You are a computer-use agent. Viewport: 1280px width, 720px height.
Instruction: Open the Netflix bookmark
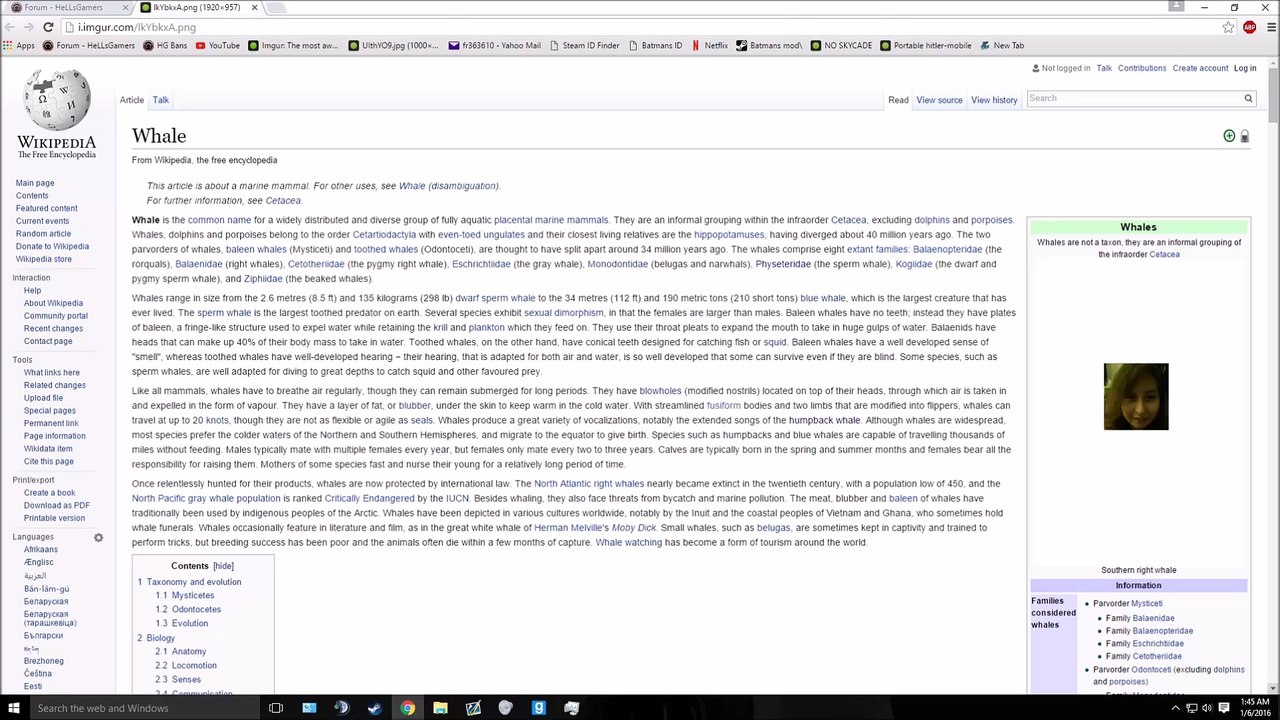(709, 45)
